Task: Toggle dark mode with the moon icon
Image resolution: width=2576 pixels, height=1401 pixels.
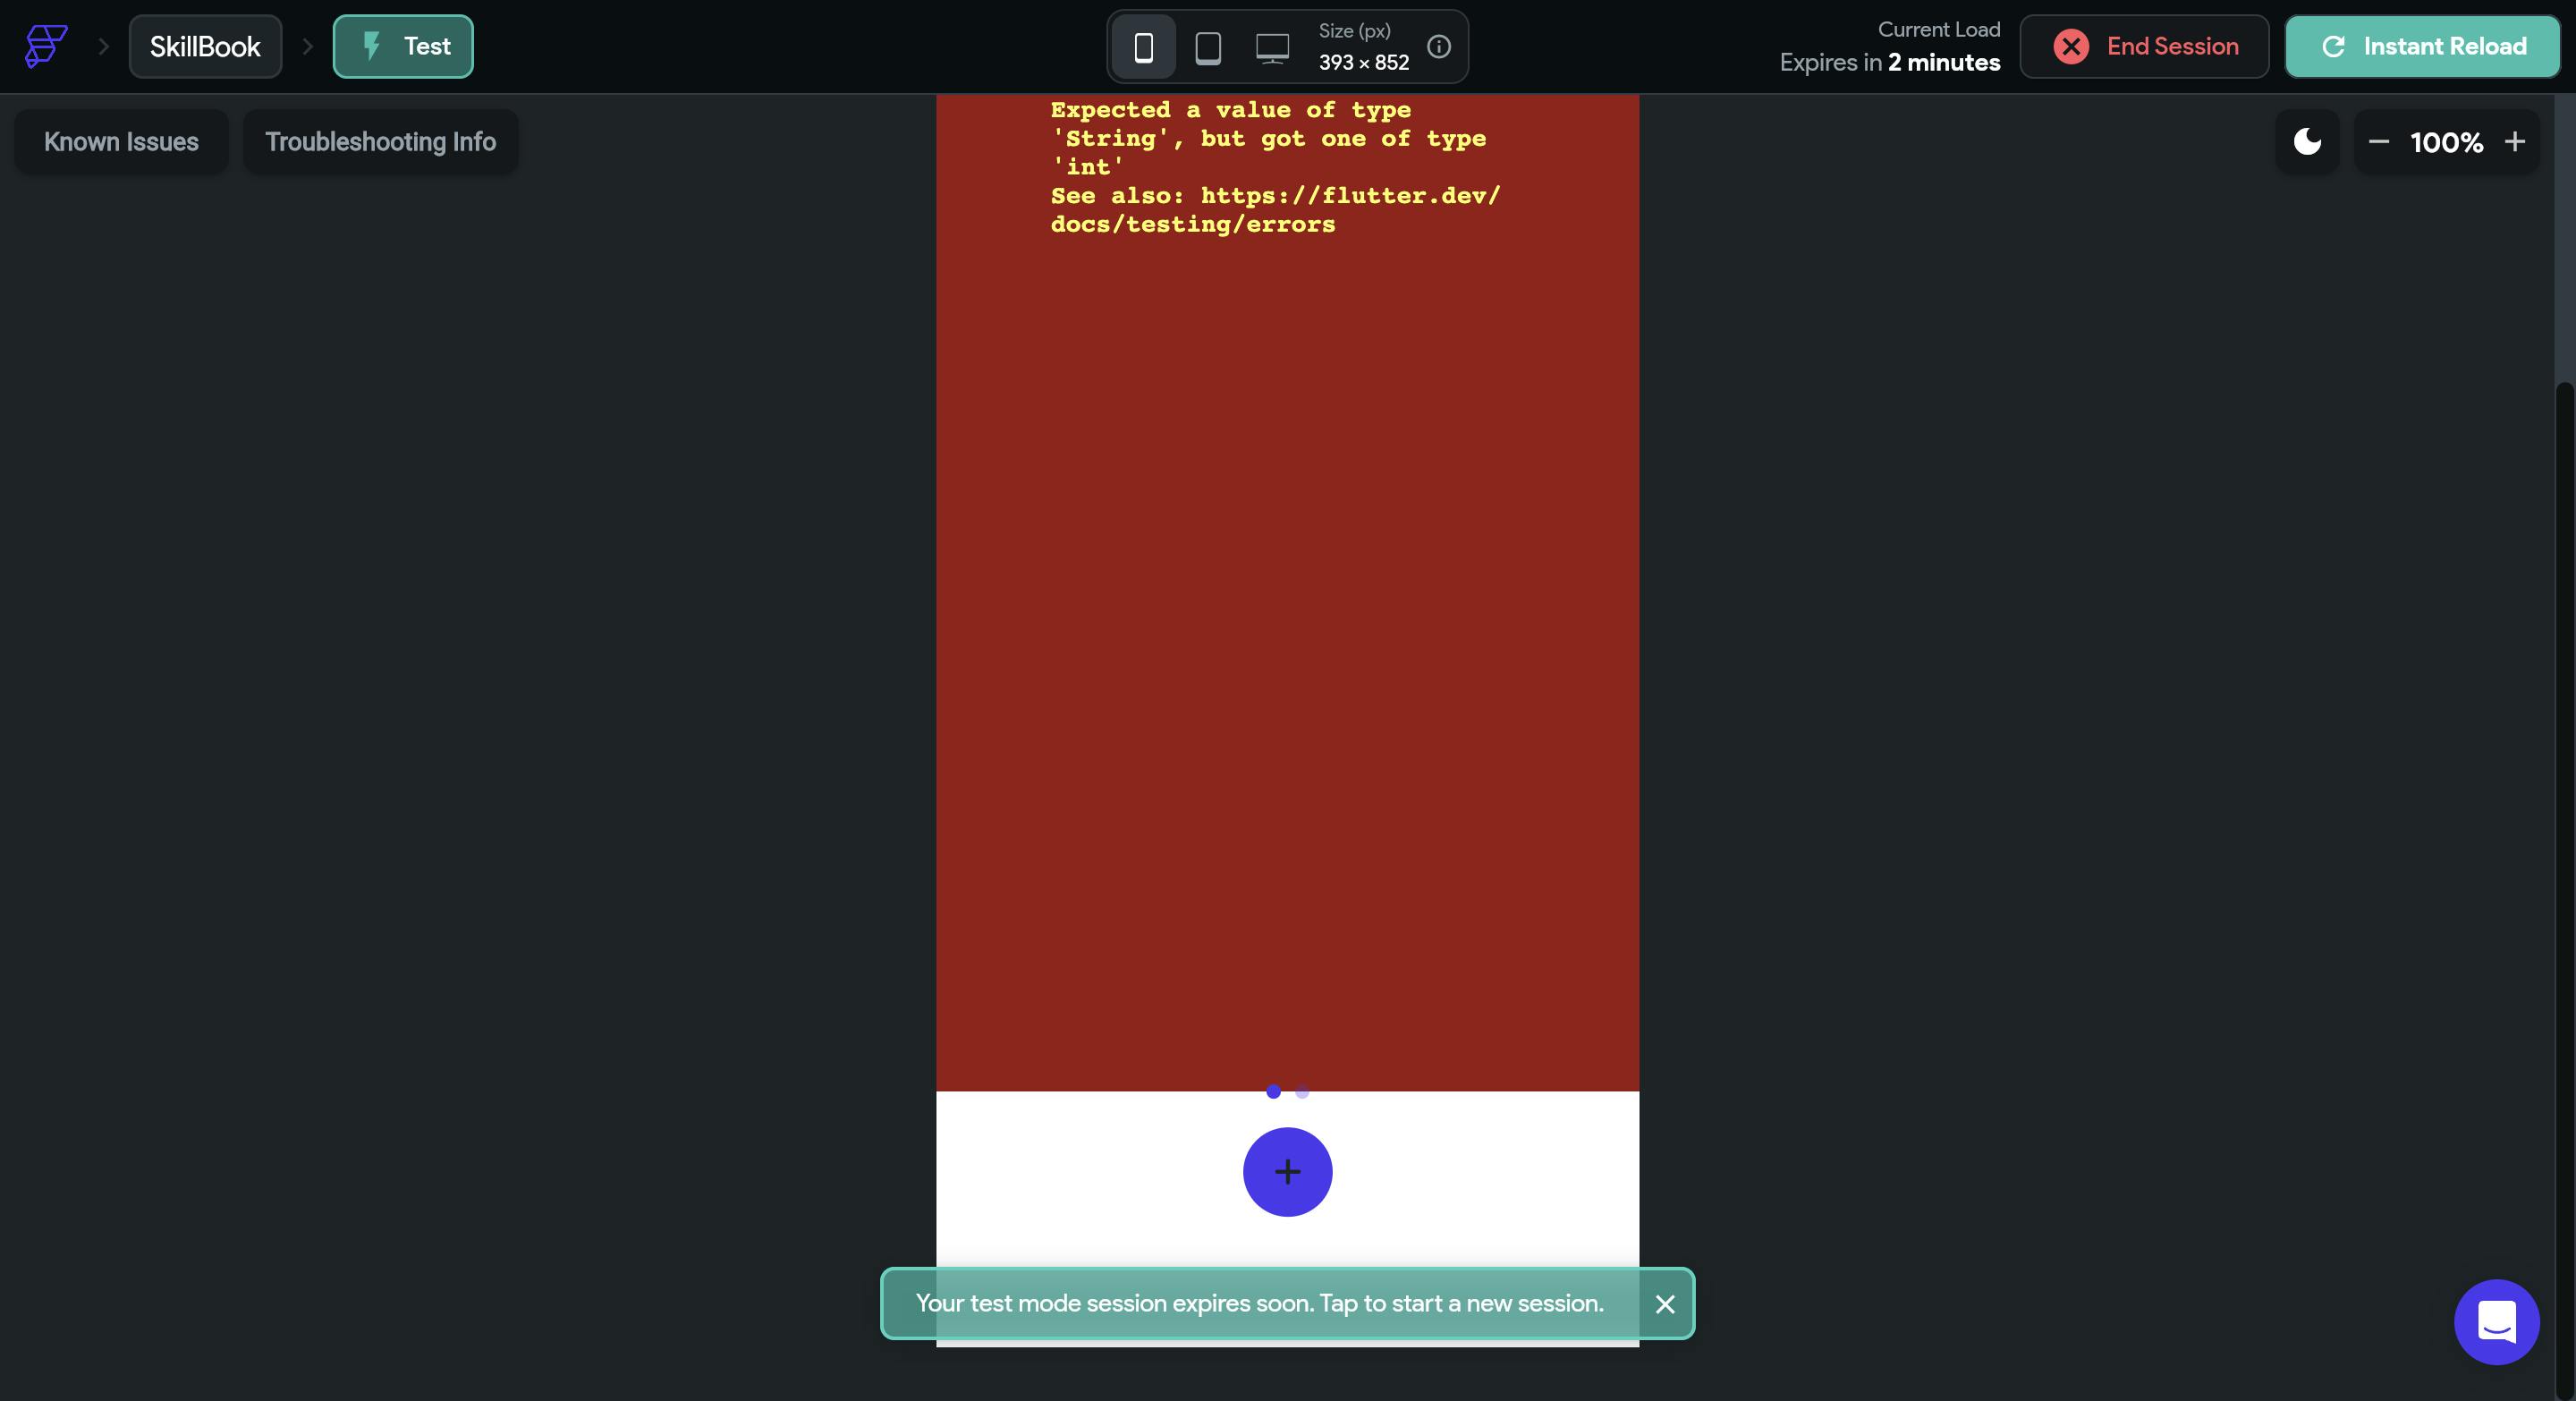Action: point(2307,142)
